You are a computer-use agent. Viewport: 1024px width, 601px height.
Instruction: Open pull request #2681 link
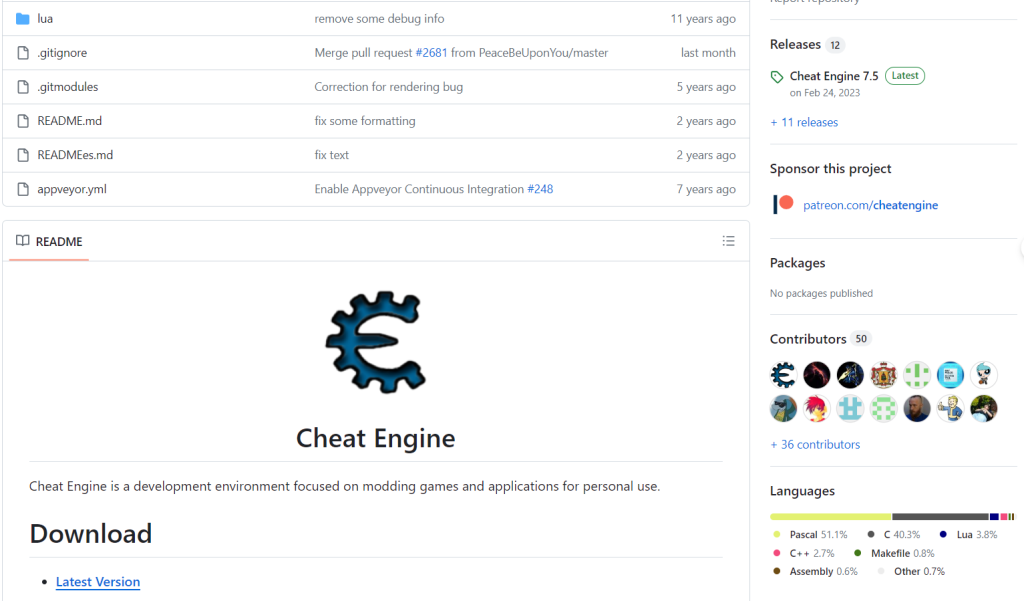coord(431,53)
